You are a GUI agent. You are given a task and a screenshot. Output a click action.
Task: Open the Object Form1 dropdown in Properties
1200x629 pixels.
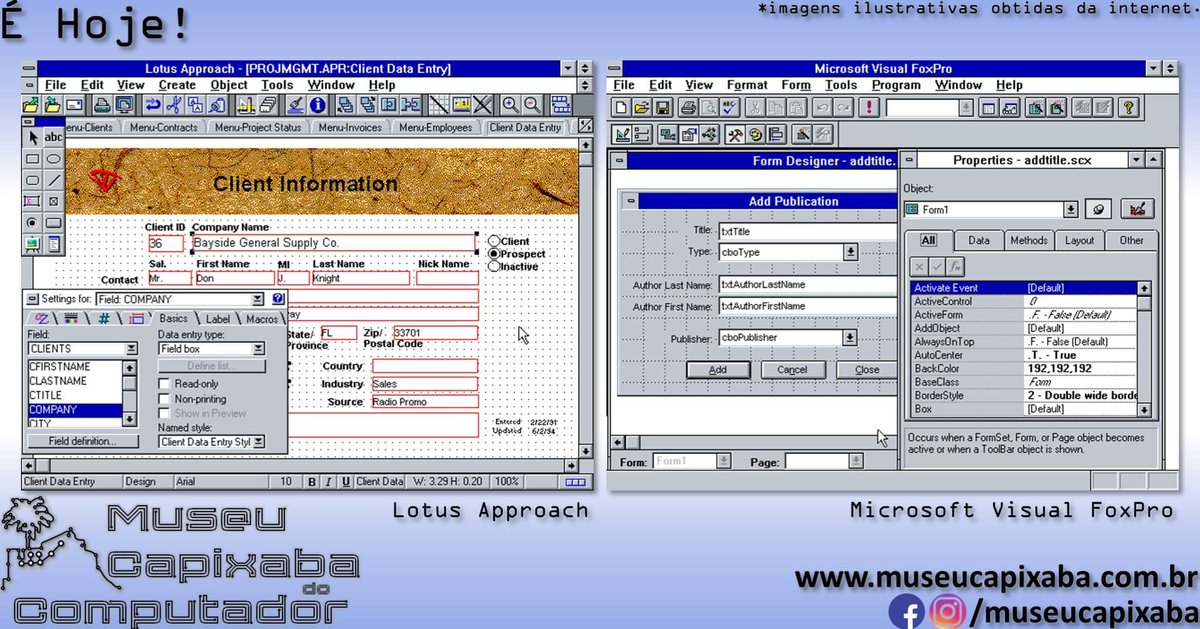[1070, 209]
